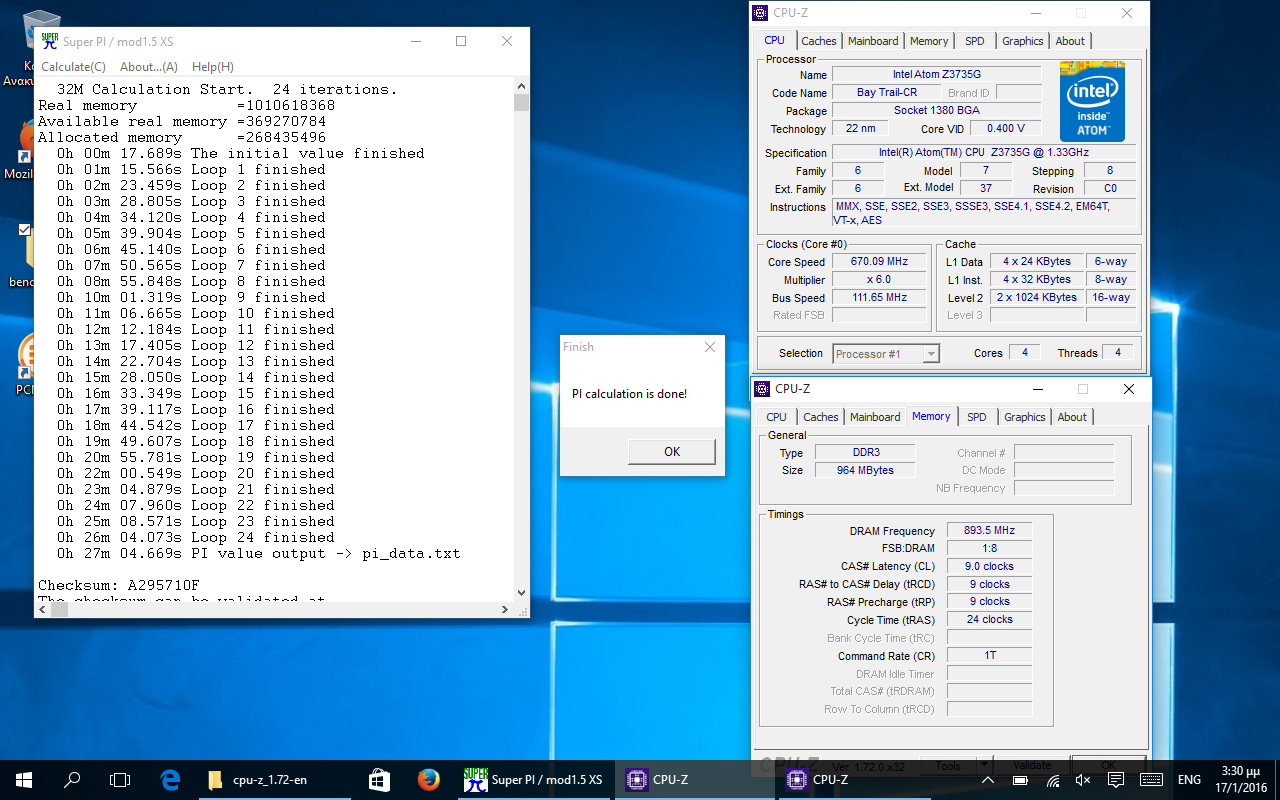
Task: Select CPU tab in lower CPU-Z
Action: (776, 417)
